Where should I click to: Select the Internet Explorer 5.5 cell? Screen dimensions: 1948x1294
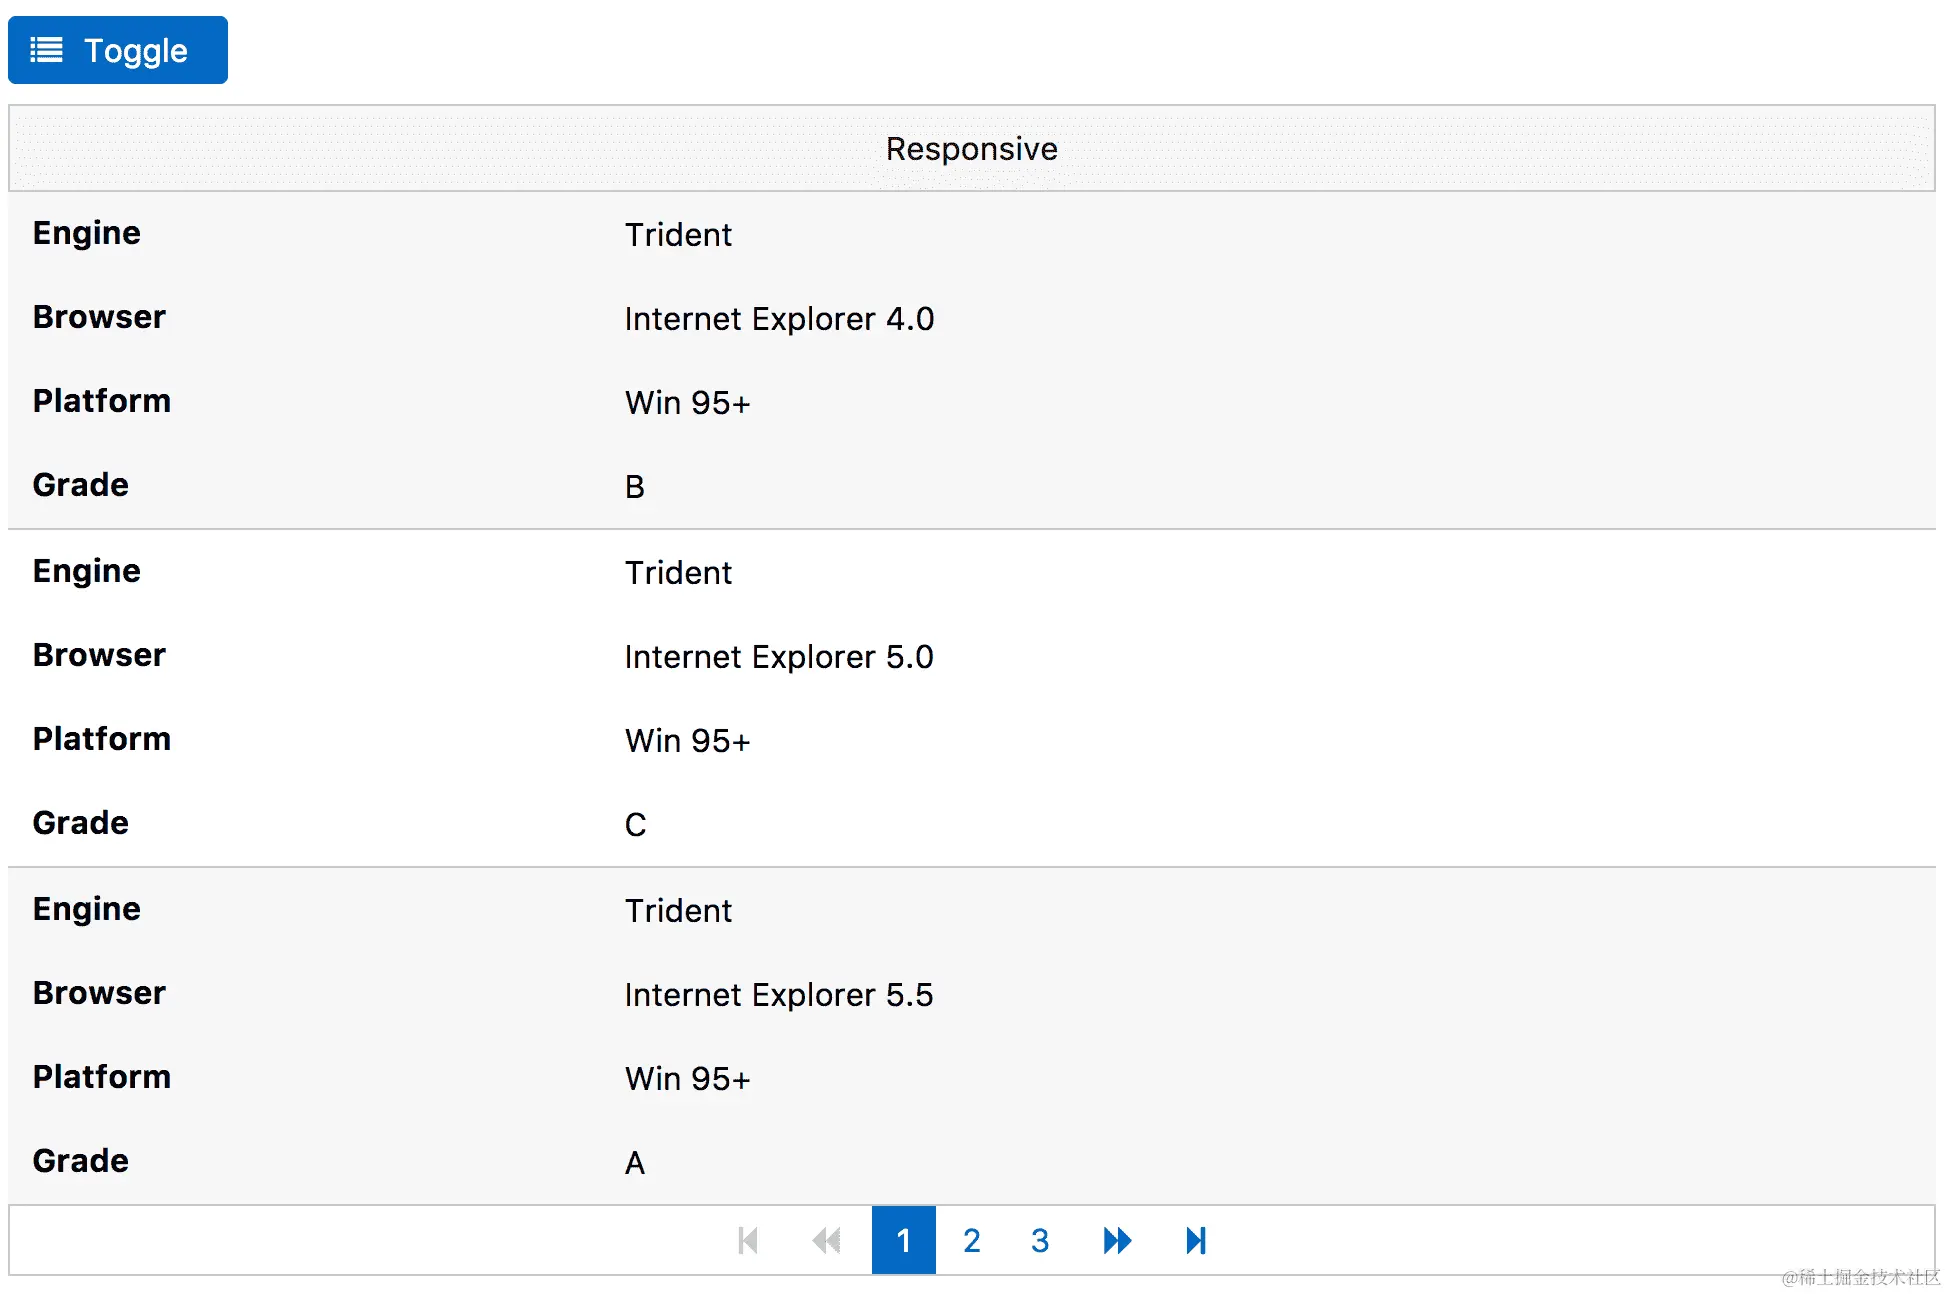(x=779, y=995)
